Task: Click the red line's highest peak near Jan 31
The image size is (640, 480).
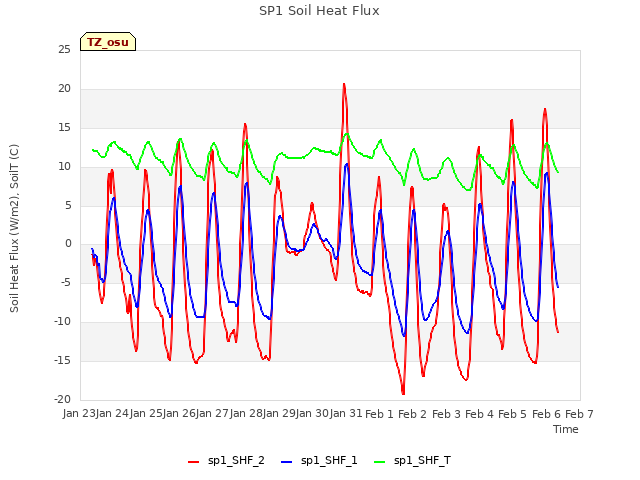Action: pyautogui.click(x=344, y=84)
